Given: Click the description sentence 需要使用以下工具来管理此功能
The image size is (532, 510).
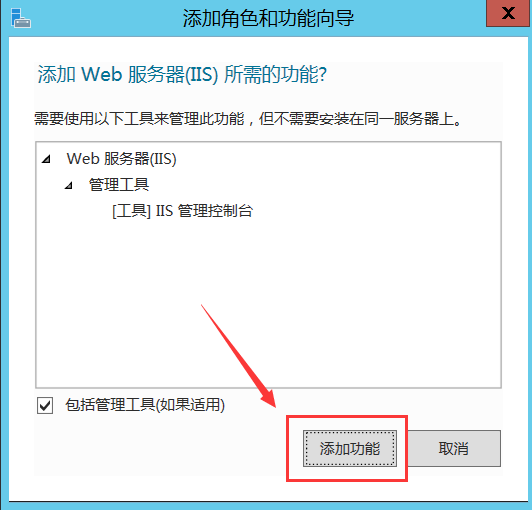Looking at the screenshot, I should coord(139,119).
